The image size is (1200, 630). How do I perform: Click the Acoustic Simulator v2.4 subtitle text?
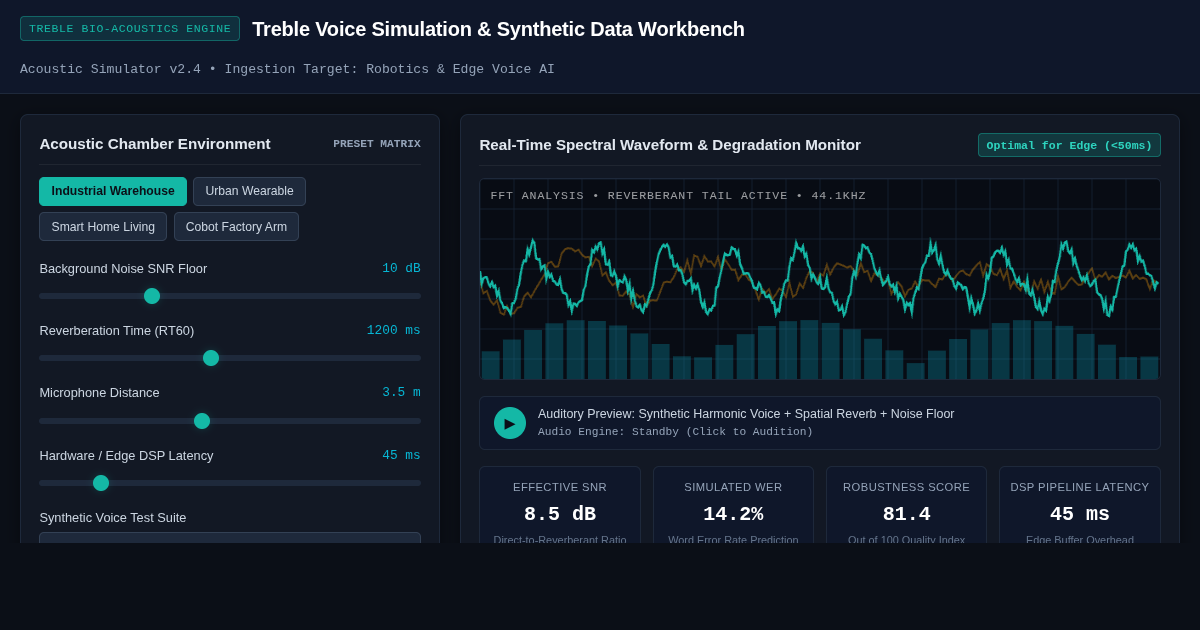click(x=287, y=69)
